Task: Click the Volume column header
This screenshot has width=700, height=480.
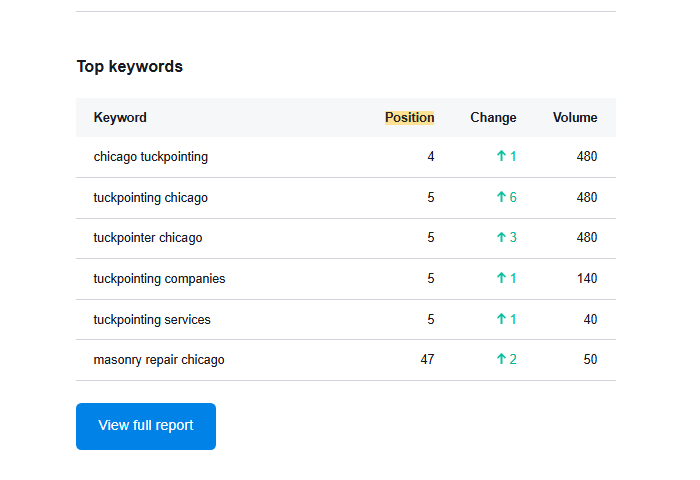Action: (x=575, y=117)
